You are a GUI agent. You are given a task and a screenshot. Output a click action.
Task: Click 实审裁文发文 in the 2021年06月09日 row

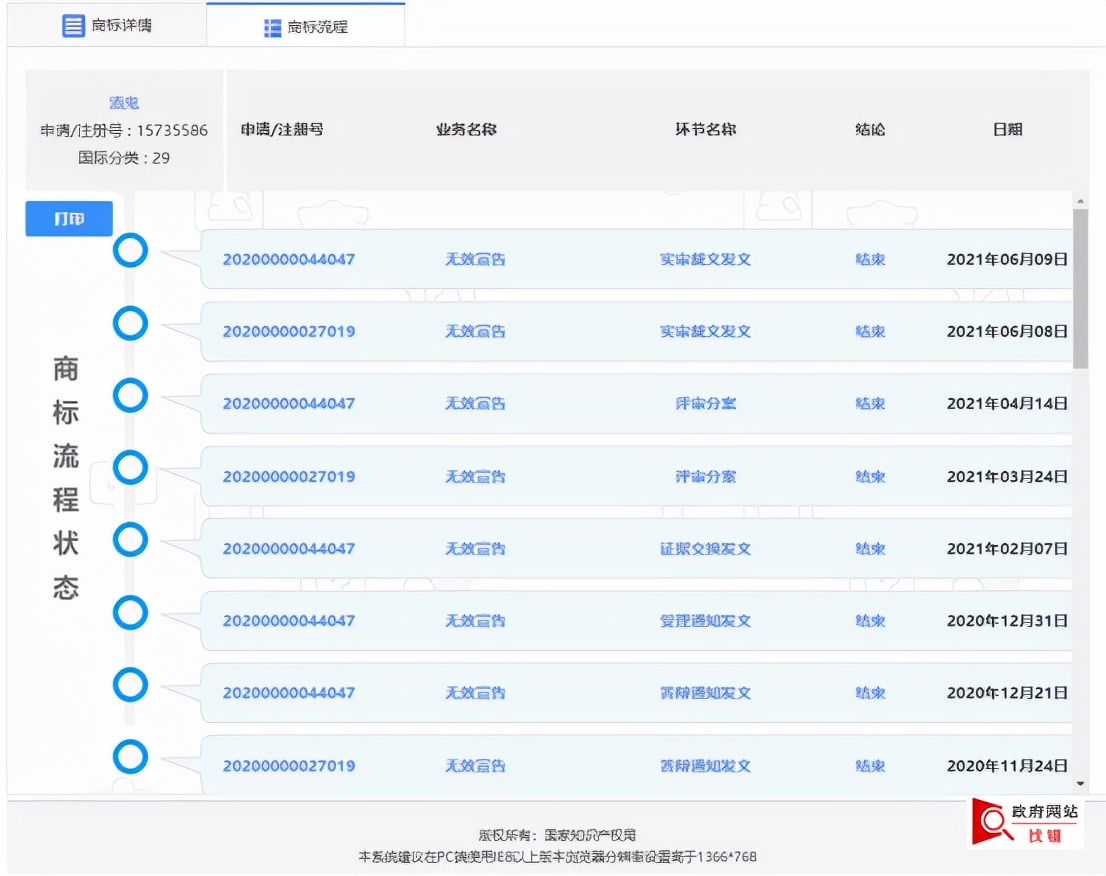705,260
